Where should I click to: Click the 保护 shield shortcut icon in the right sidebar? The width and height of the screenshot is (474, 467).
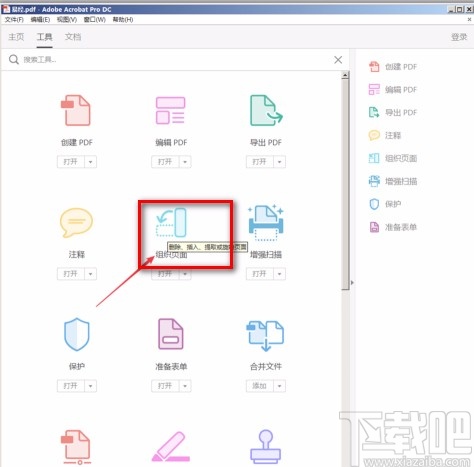point(374,204)
